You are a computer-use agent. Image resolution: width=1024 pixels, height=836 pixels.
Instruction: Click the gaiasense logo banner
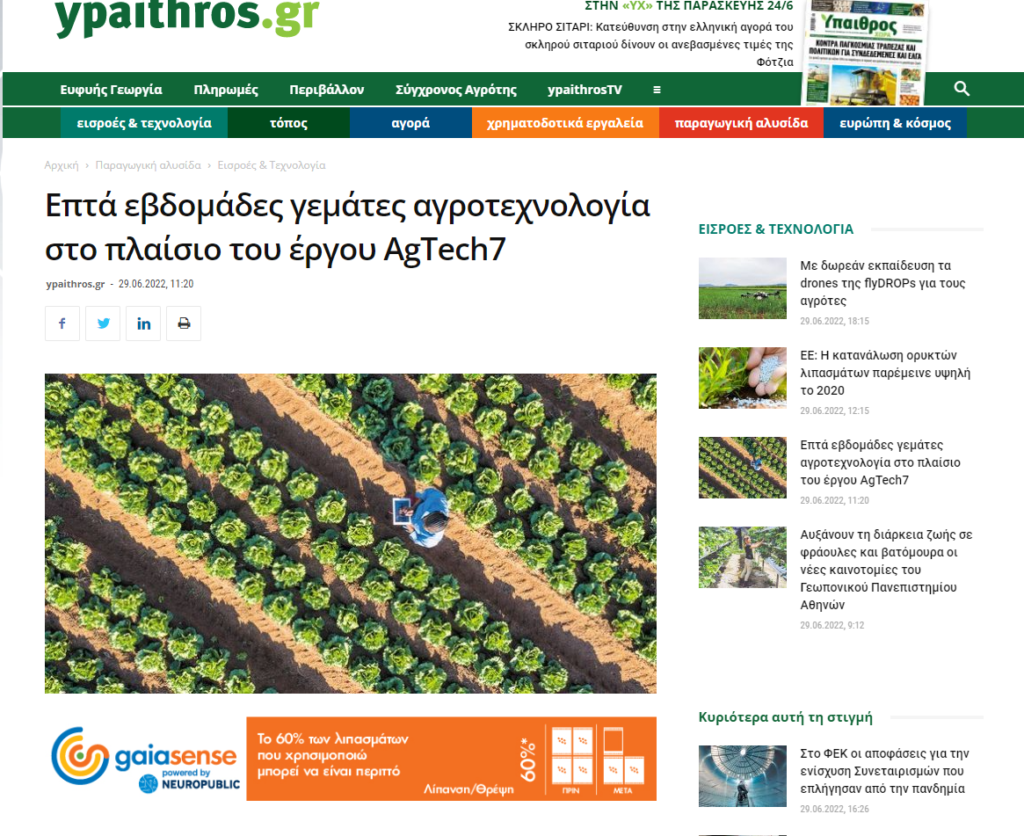145,758
